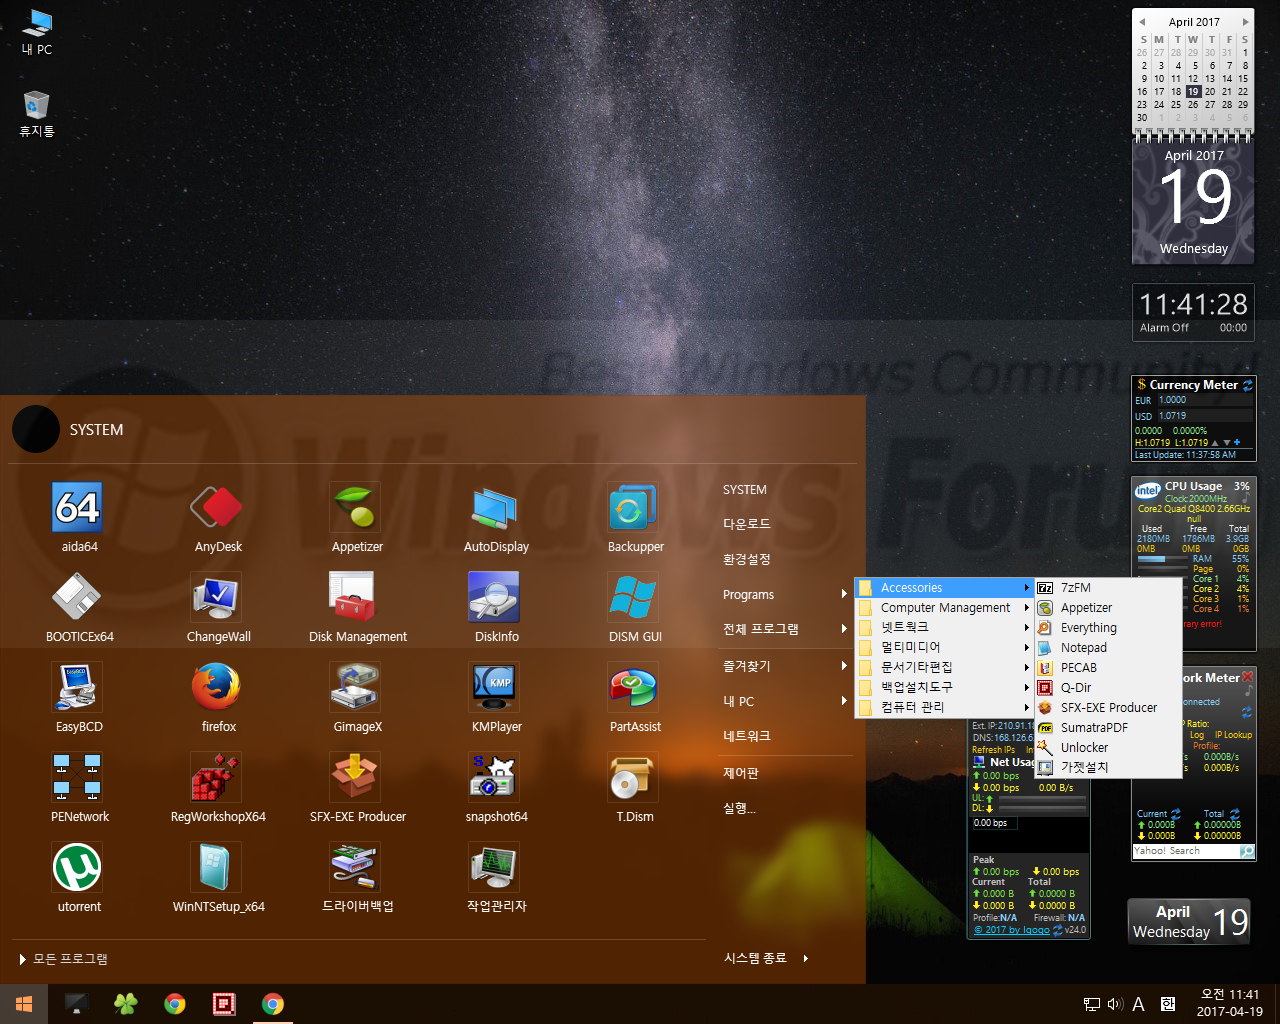
Task: Launch PartAssist partition tool
Action: (635, 698)
